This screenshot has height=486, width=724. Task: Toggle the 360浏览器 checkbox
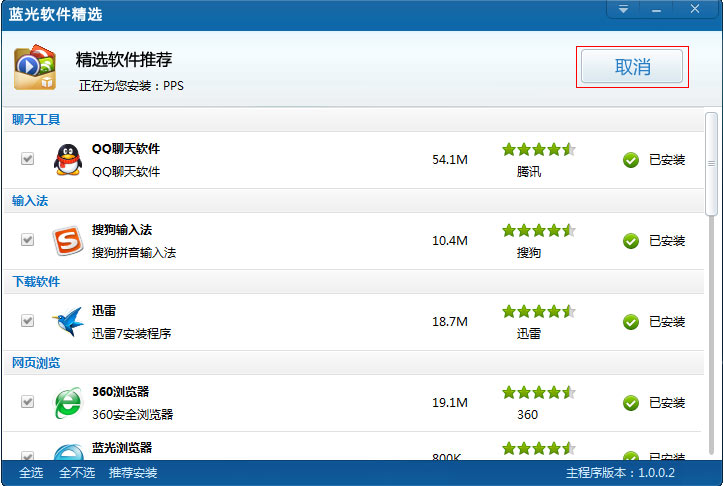click(28, 402)
